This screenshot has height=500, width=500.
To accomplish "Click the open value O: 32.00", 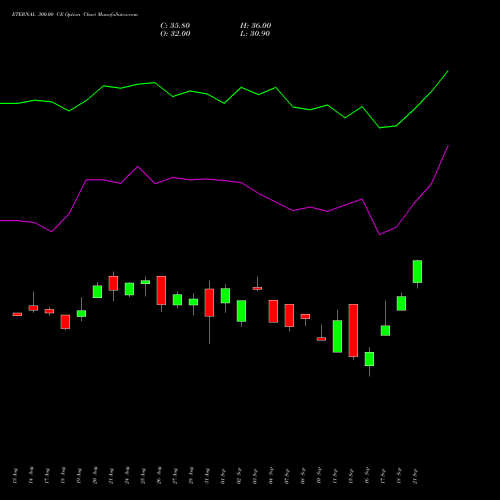I will click(x=175, y=34).
